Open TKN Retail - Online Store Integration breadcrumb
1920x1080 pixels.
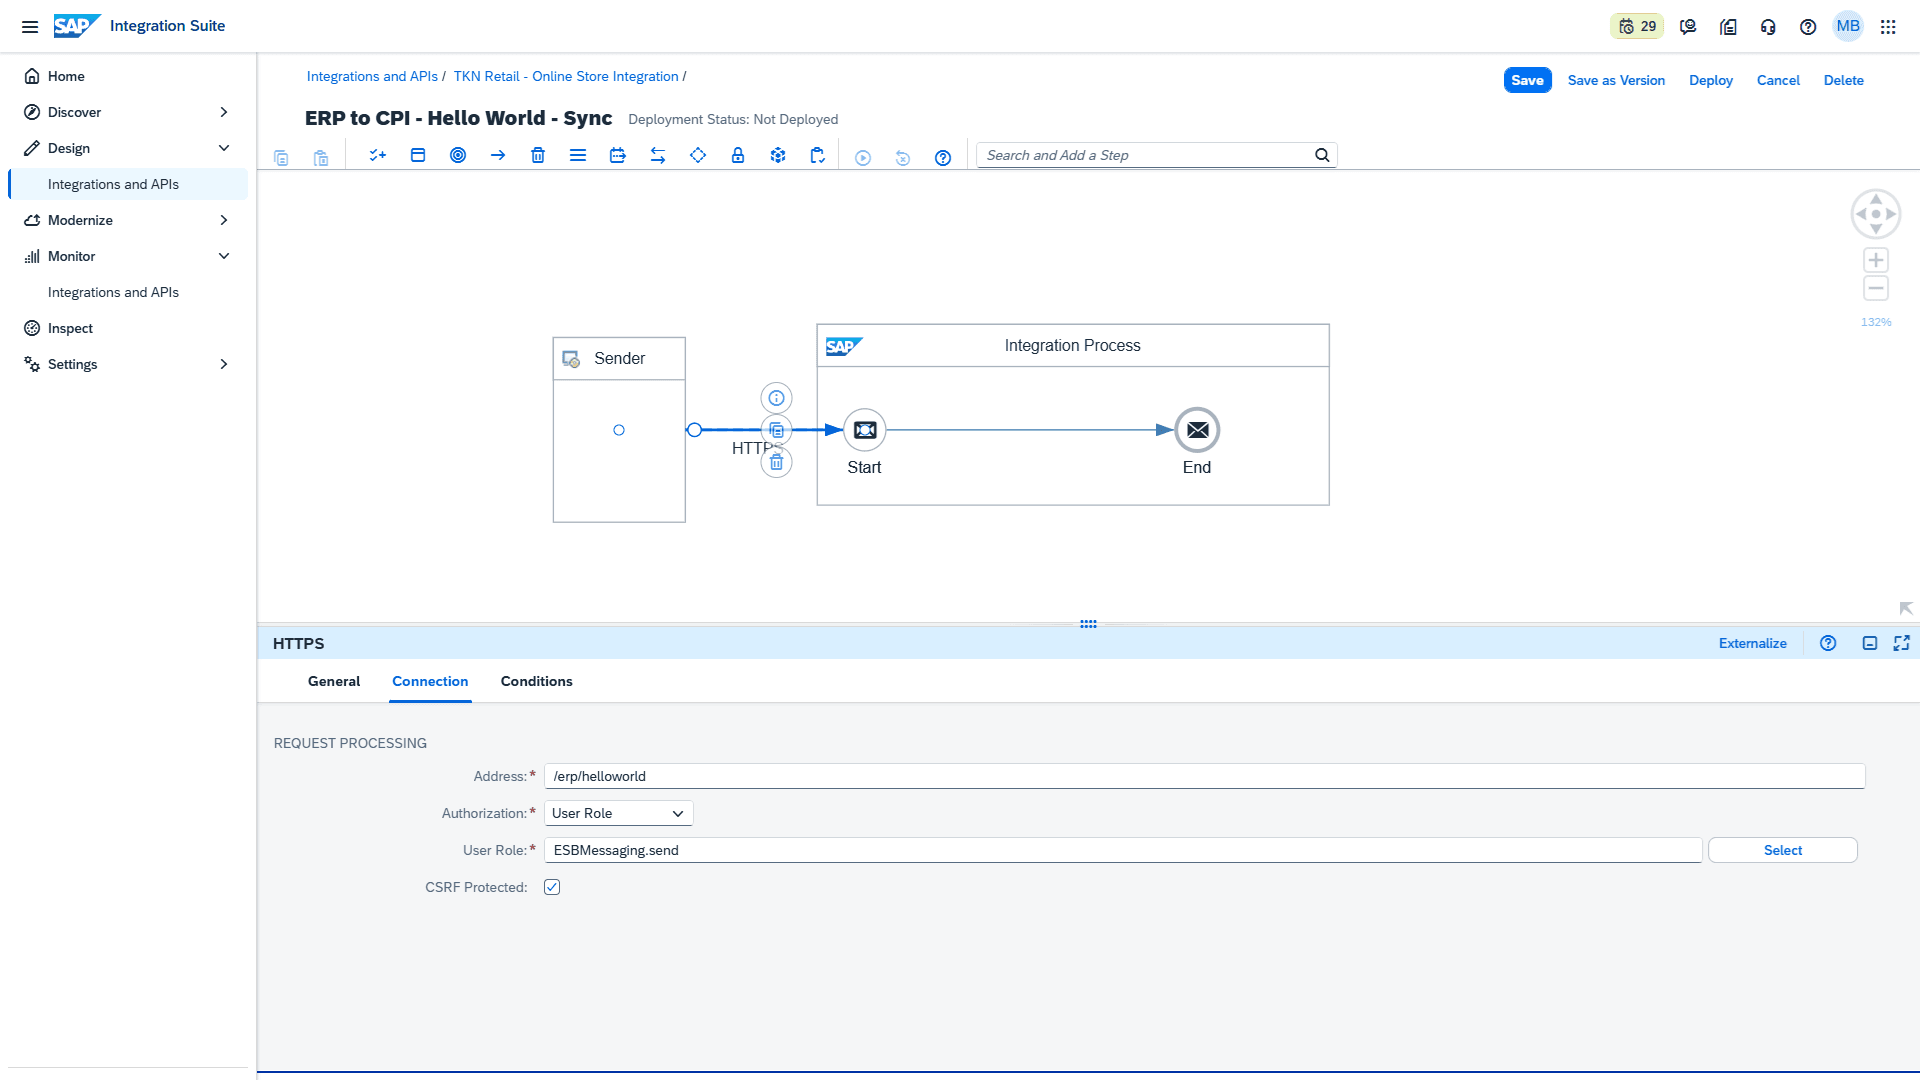(566, 76)
